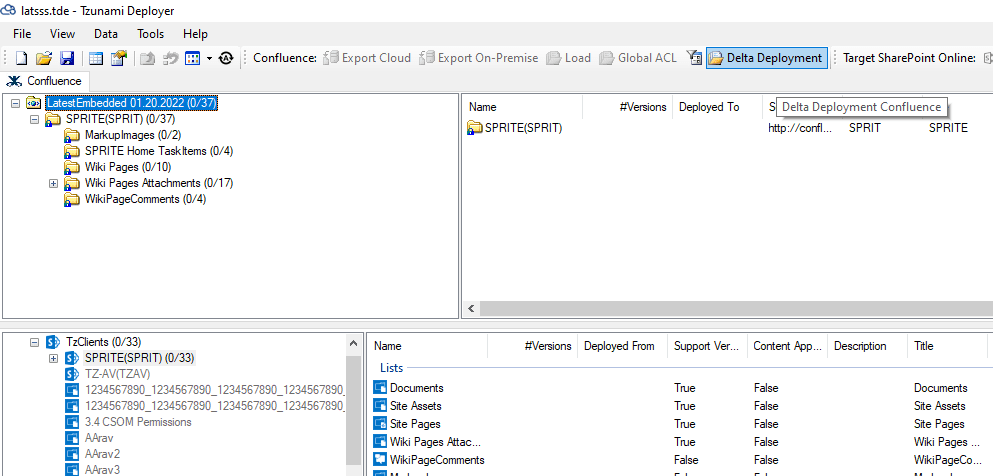Select SPRITE Home TaskItems (0/4) folder
This screenshot has width=993, height=476.
159,151
